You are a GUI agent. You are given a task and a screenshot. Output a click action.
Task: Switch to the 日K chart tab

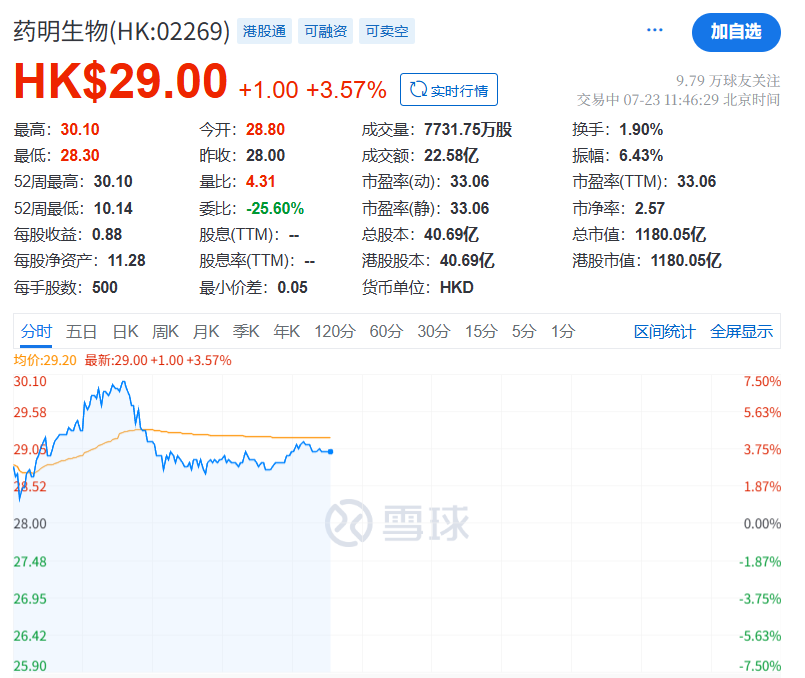pos(125,332)
